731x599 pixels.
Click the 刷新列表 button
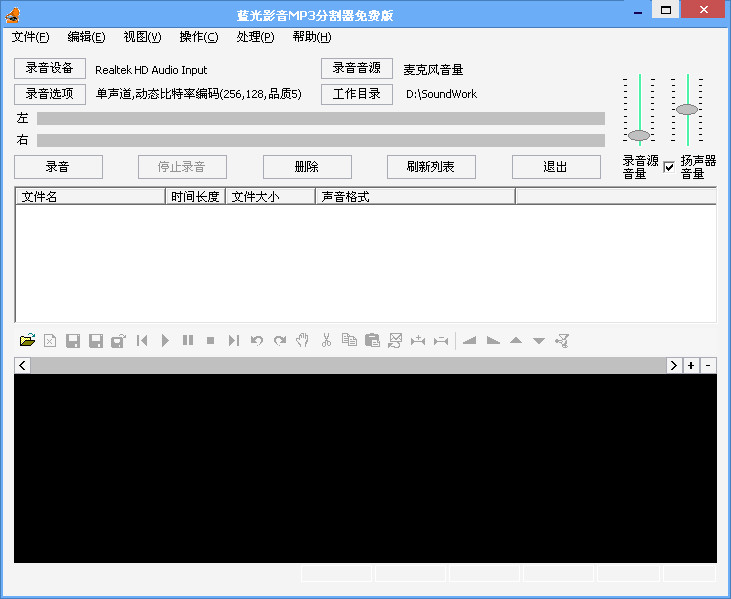(x=431, y=167)
